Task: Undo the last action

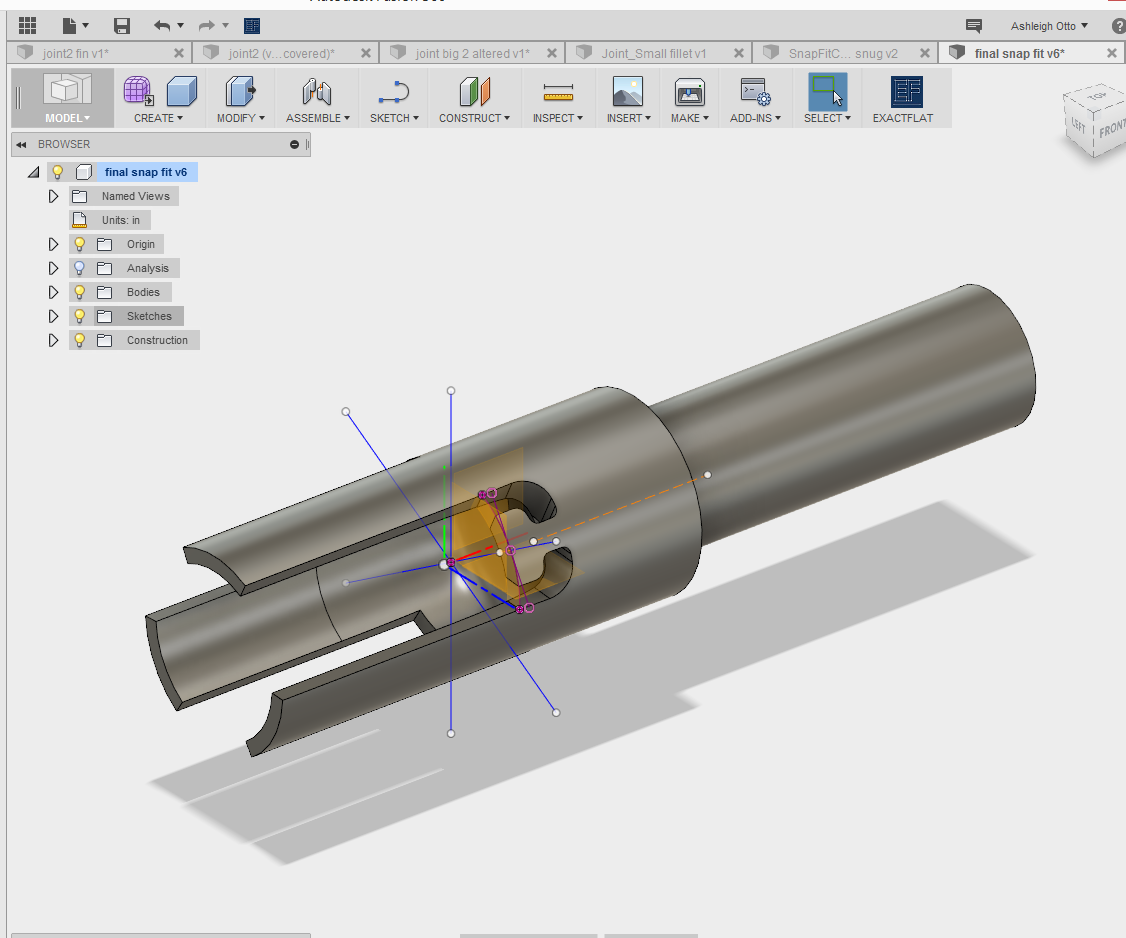Action: (x=162, y=26)
